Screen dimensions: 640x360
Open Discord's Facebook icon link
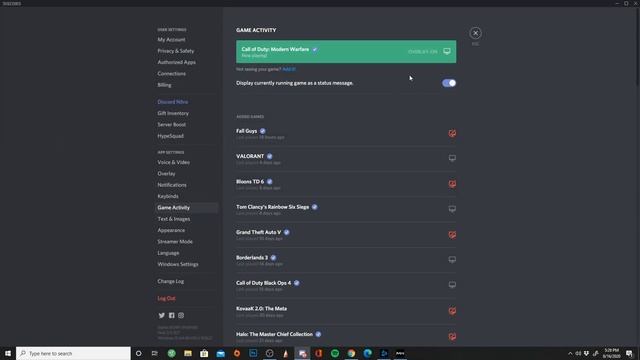(171, 316)
